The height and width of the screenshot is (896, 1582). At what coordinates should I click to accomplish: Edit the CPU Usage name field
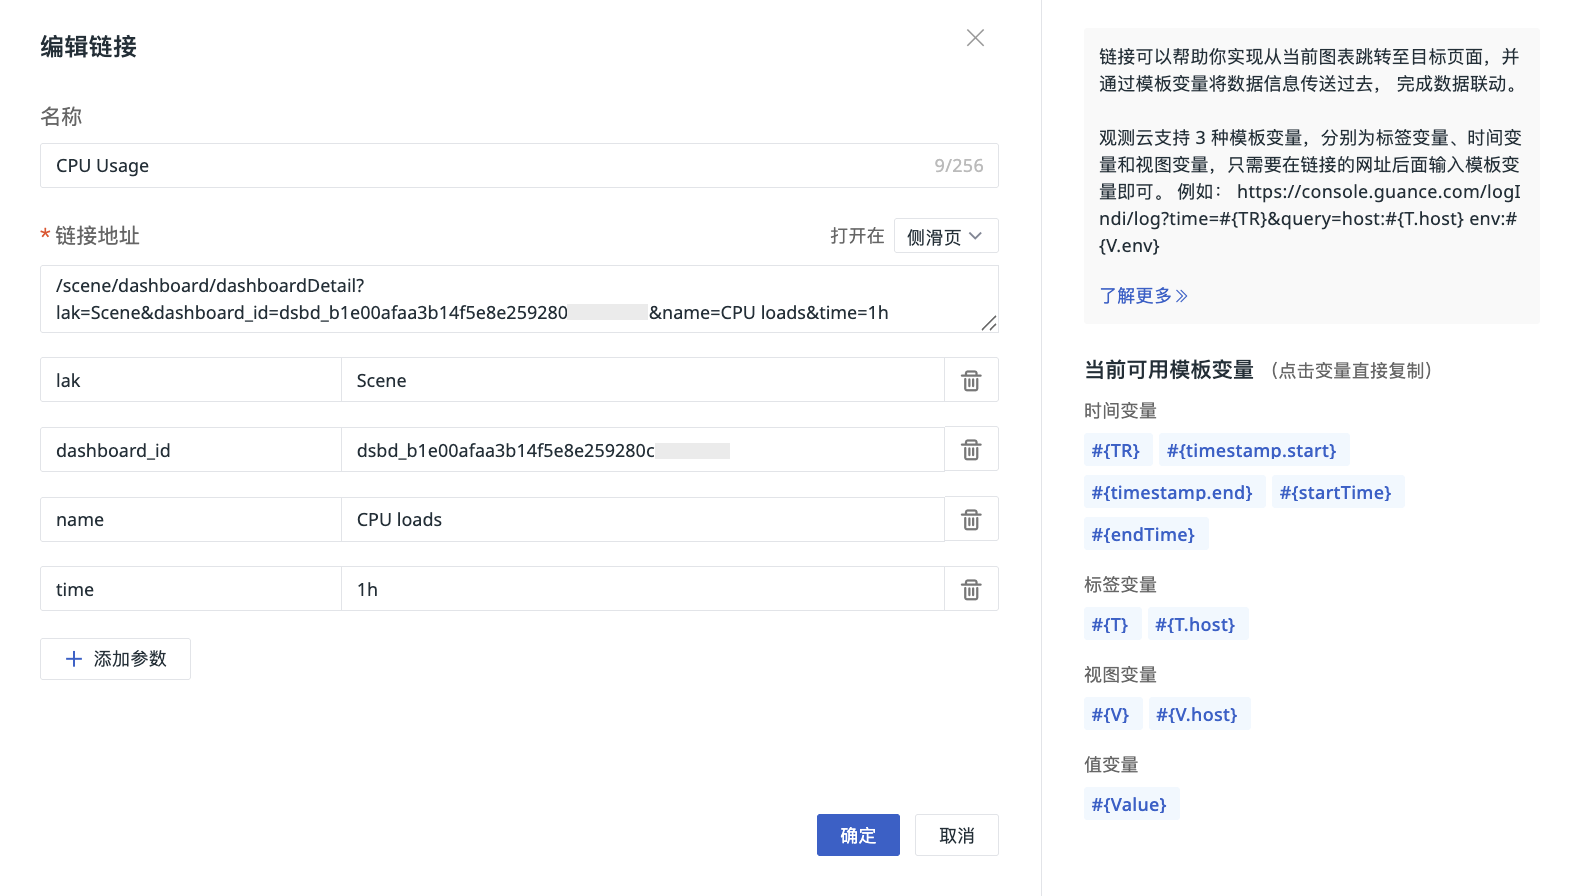click(x=519, y=165)
